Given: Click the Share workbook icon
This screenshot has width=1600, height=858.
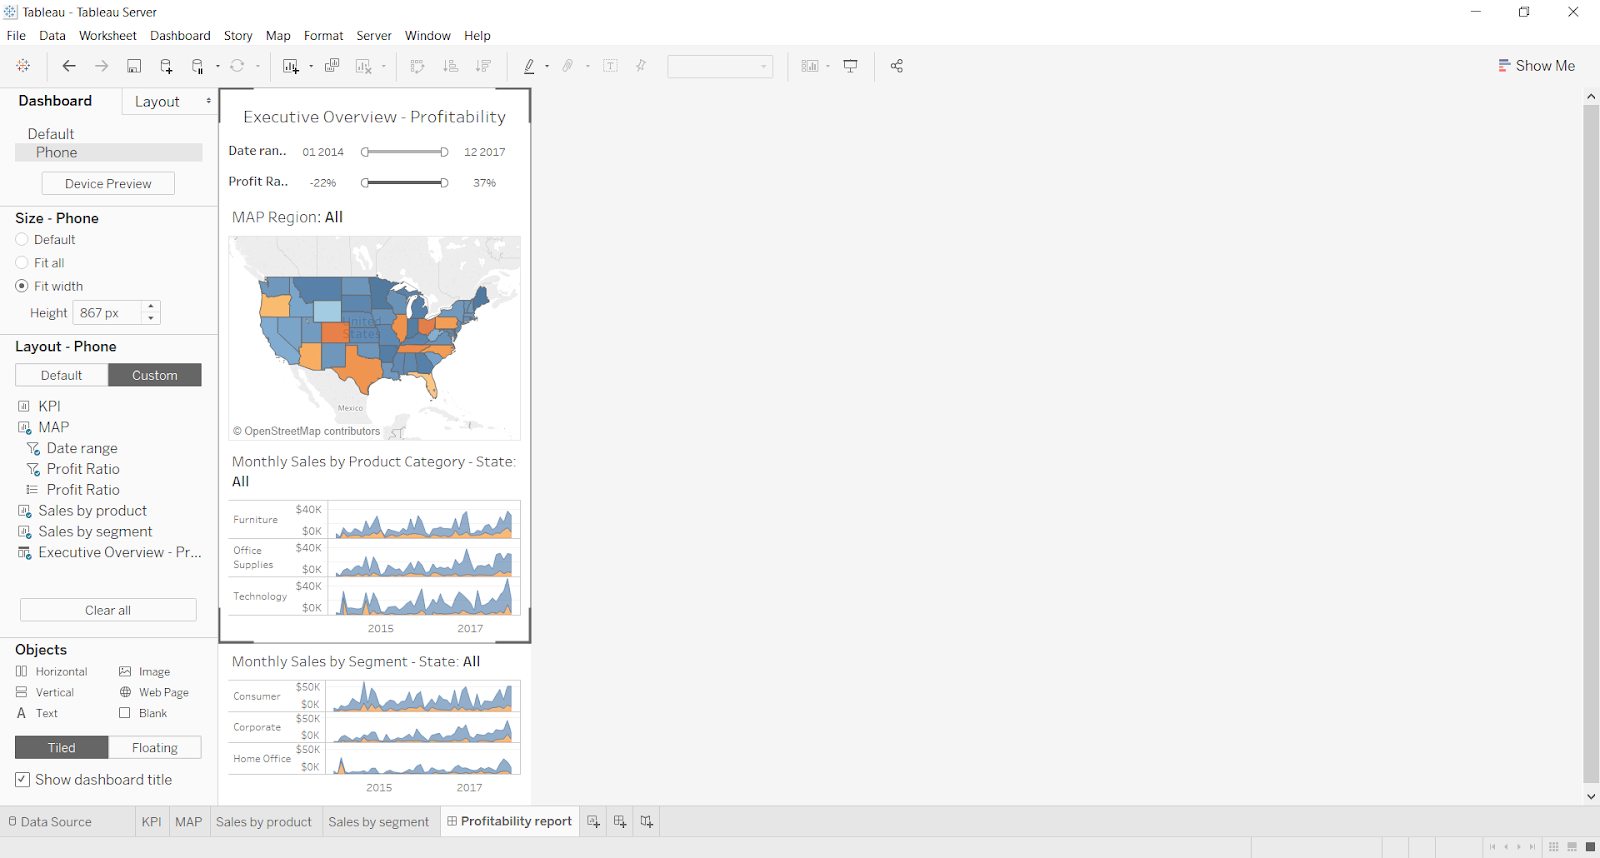Looking at the screenshot, I should point(897,66).
